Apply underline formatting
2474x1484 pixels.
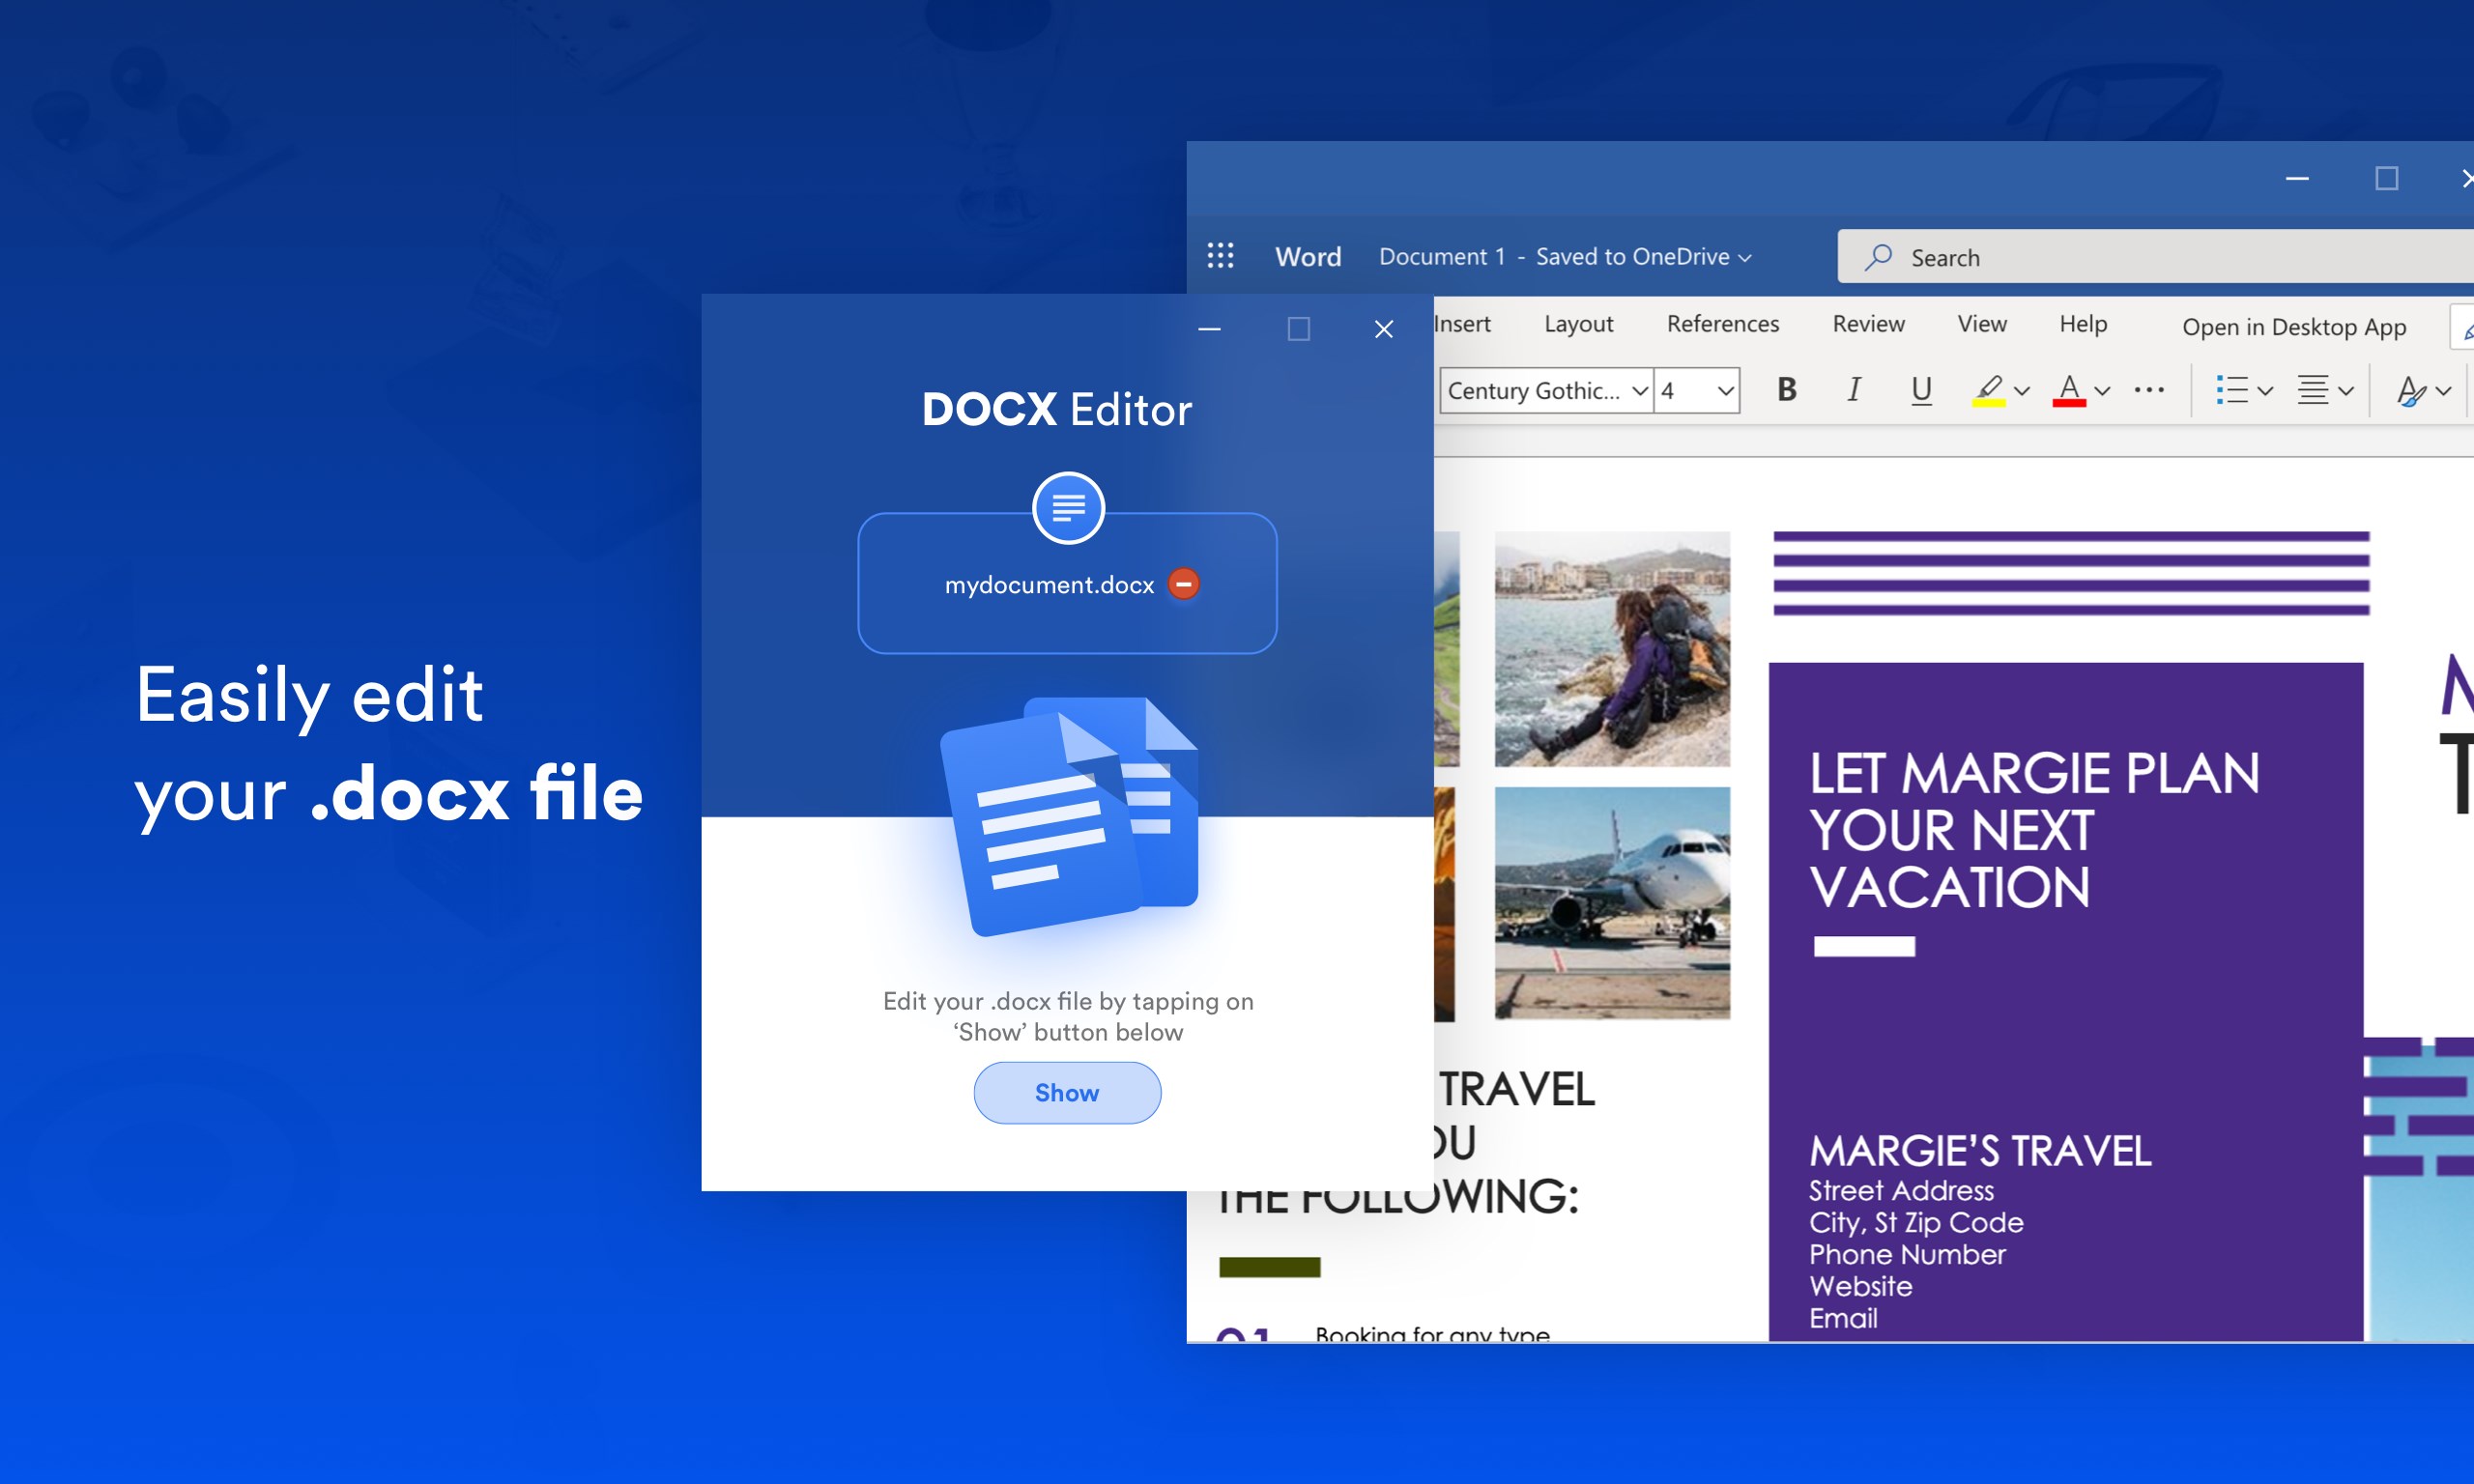[1919, 390]
